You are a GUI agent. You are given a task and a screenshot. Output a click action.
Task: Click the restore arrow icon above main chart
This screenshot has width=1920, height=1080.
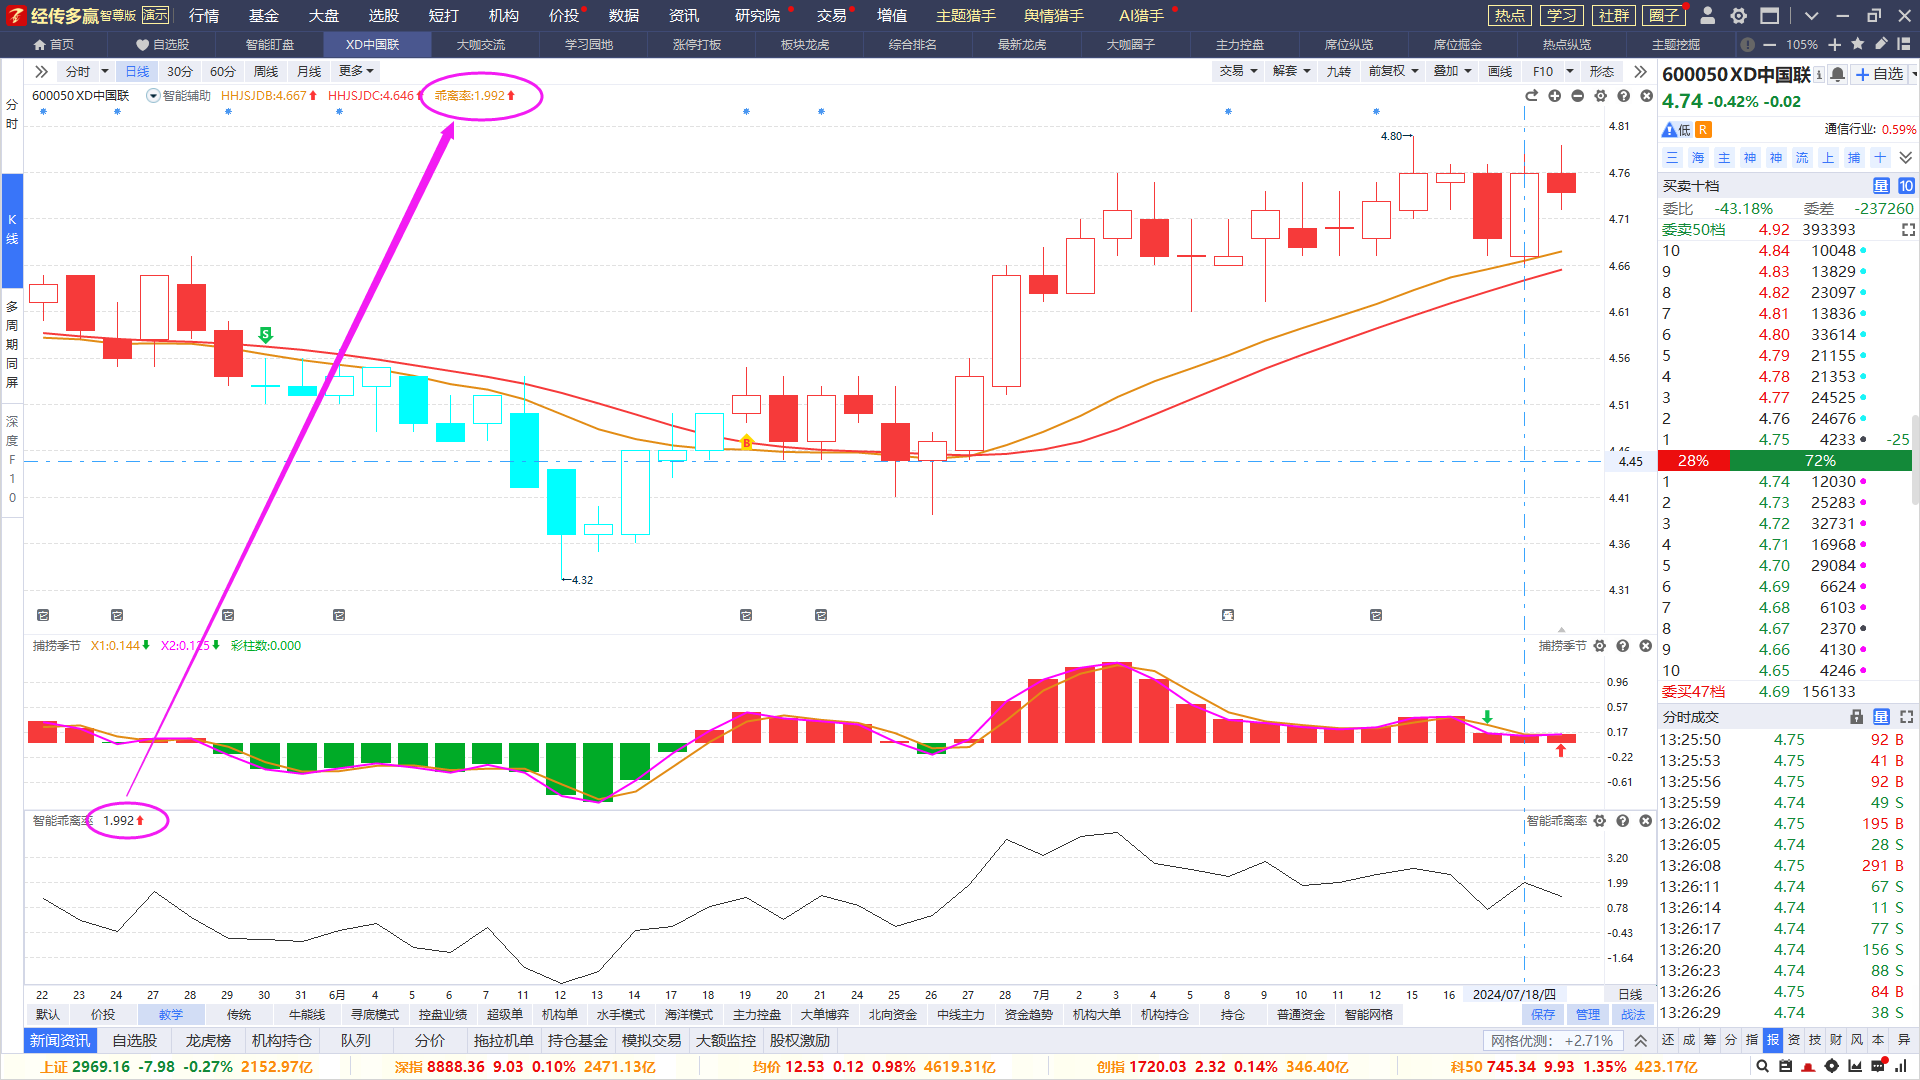[x=1531, y=96]
